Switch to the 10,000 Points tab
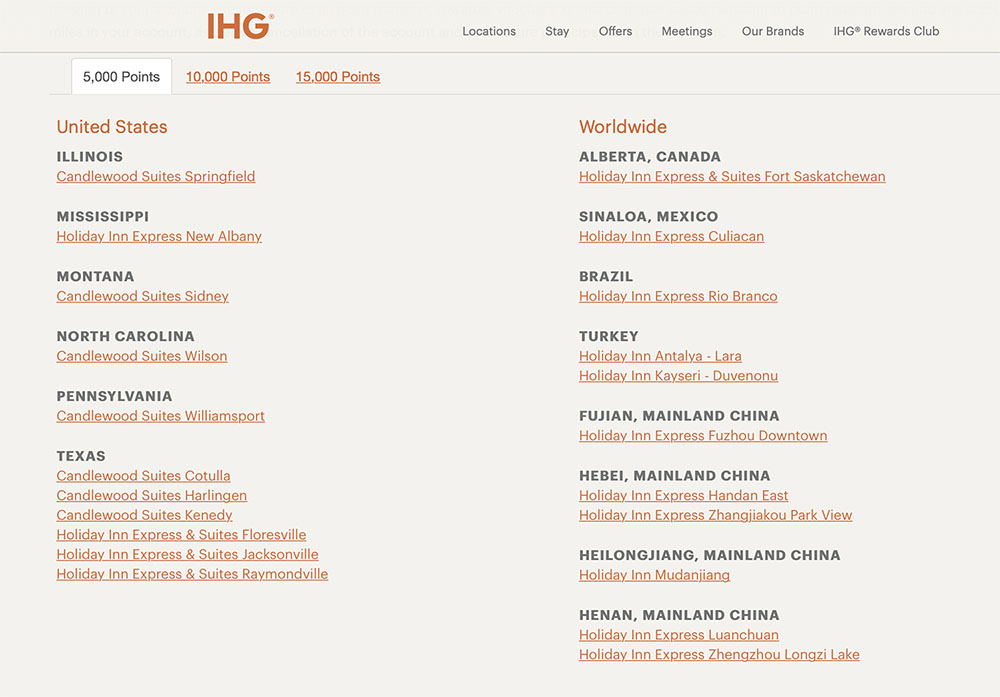This screenshot has height=697, width=1000. (228, 77)
